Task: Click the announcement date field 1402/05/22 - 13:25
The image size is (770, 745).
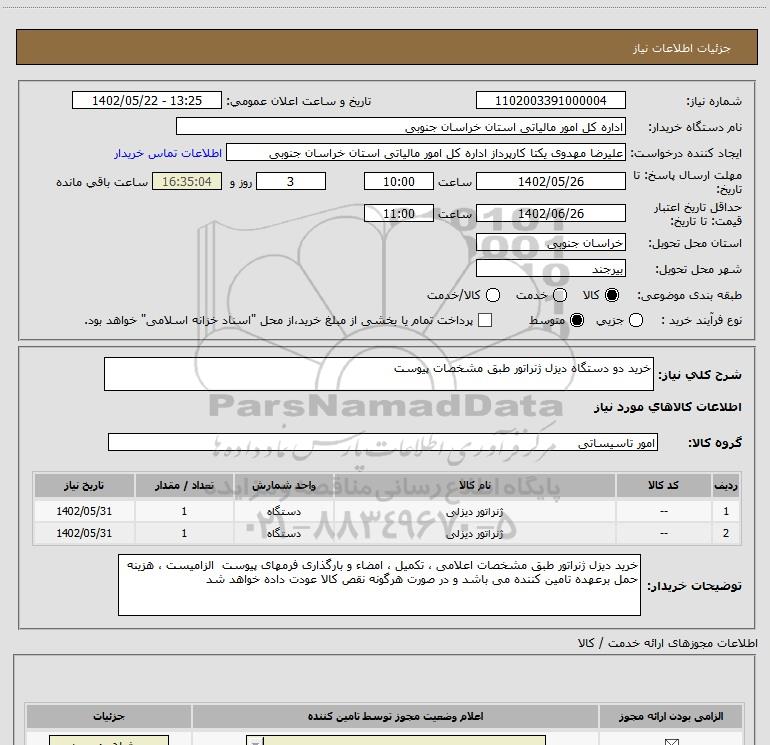Action: [x=147, y=100]
